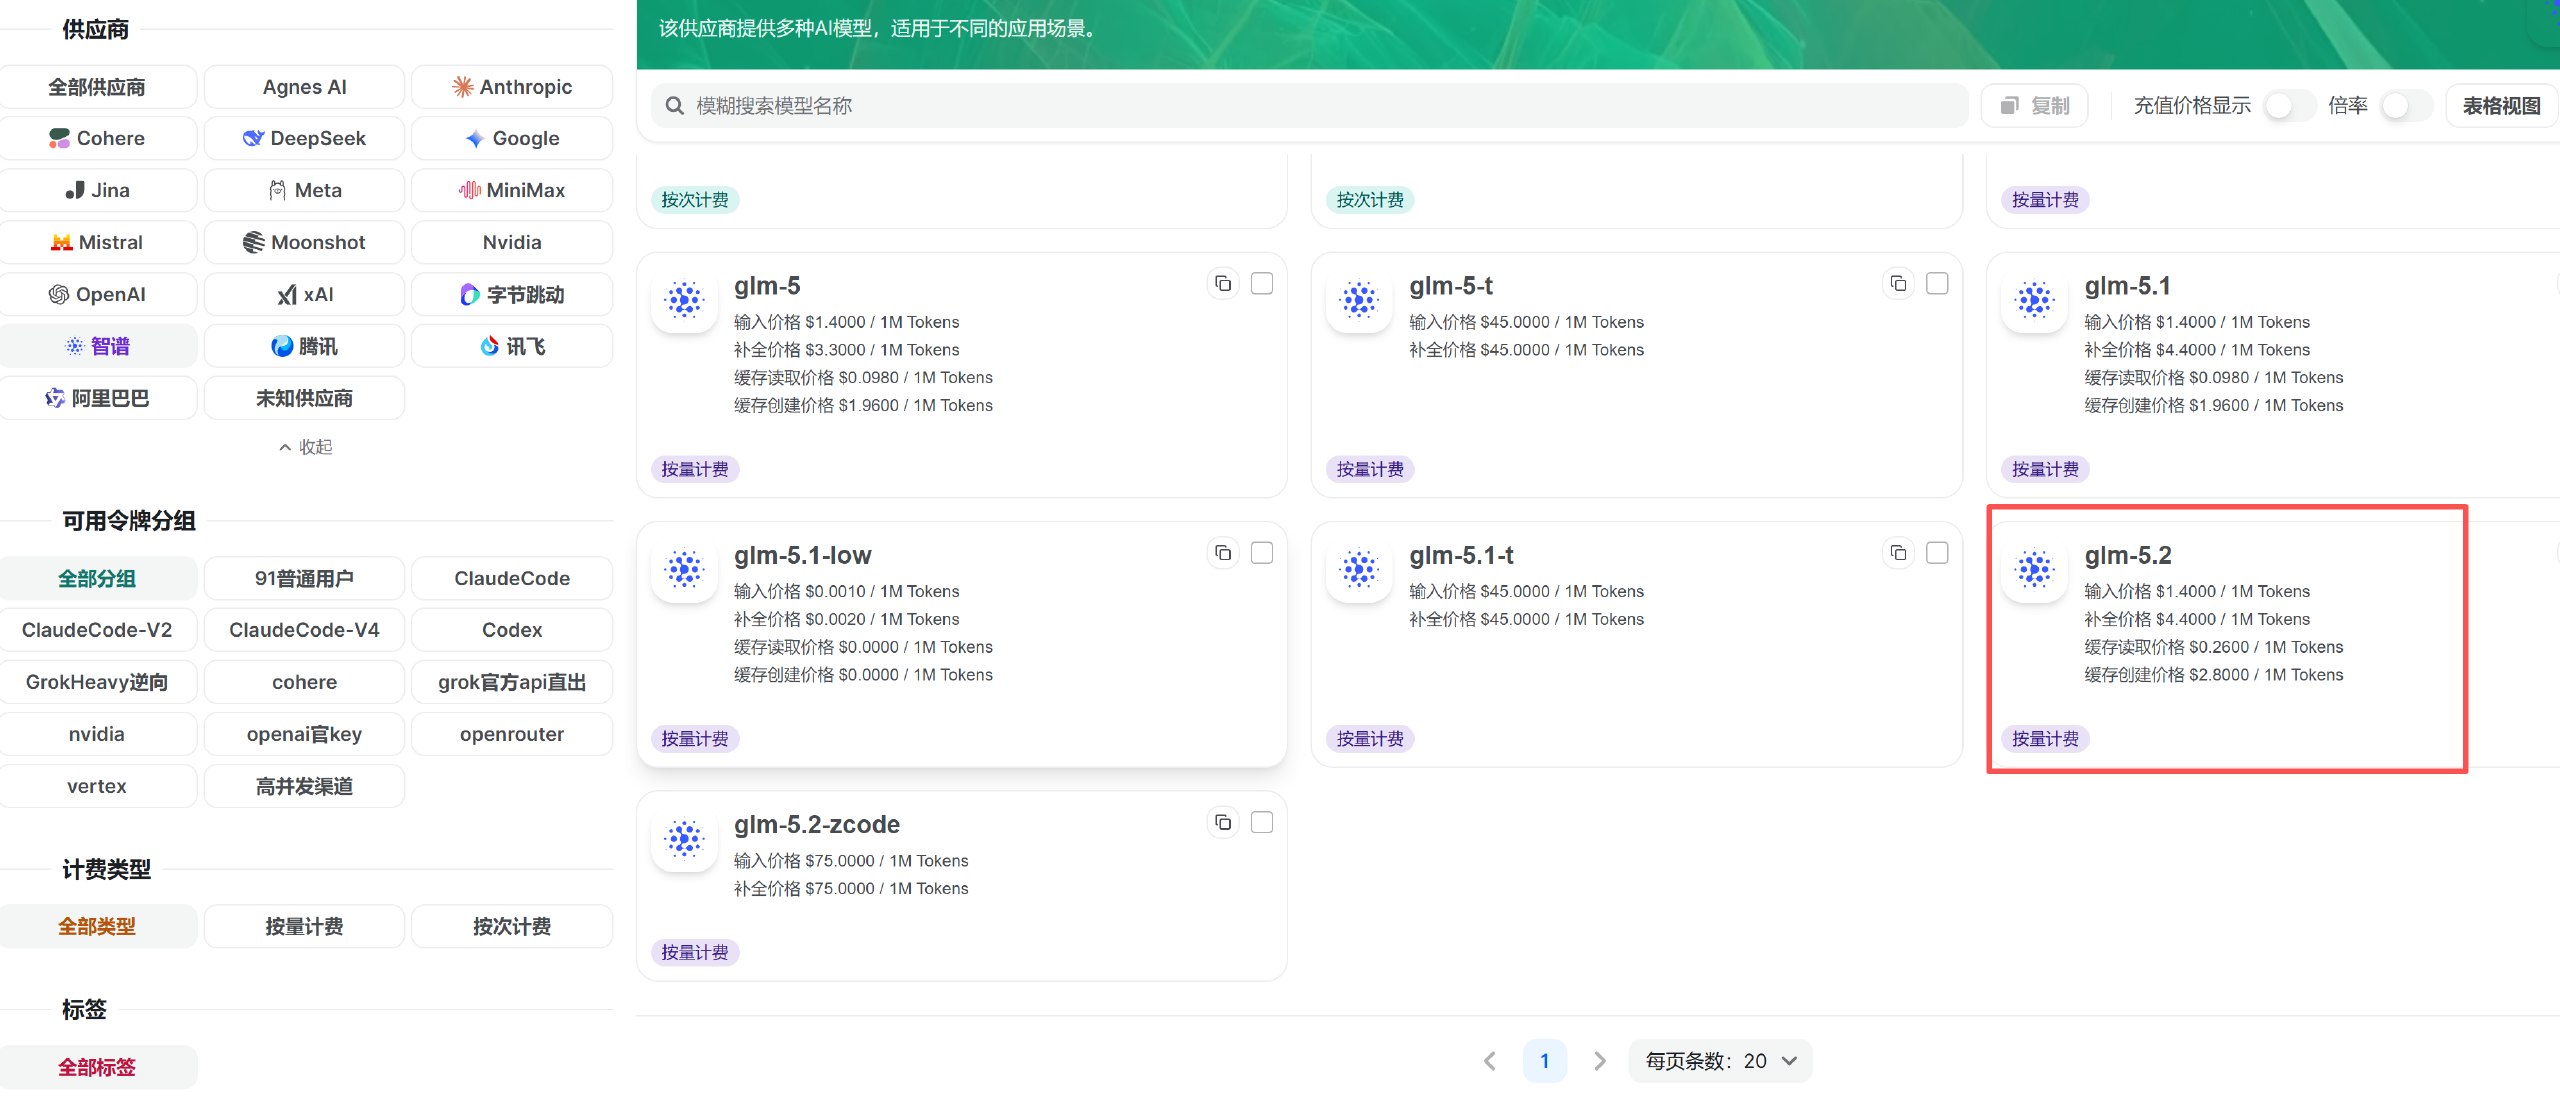Filter by Jina supplier
Viewport: 2560px width, 1104px height.
click(x=97, y=190)
